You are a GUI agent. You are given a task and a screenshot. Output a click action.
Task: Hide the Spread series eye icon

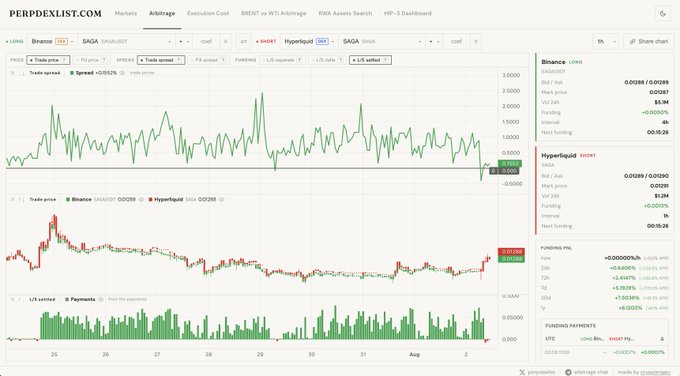click(122, 73)
